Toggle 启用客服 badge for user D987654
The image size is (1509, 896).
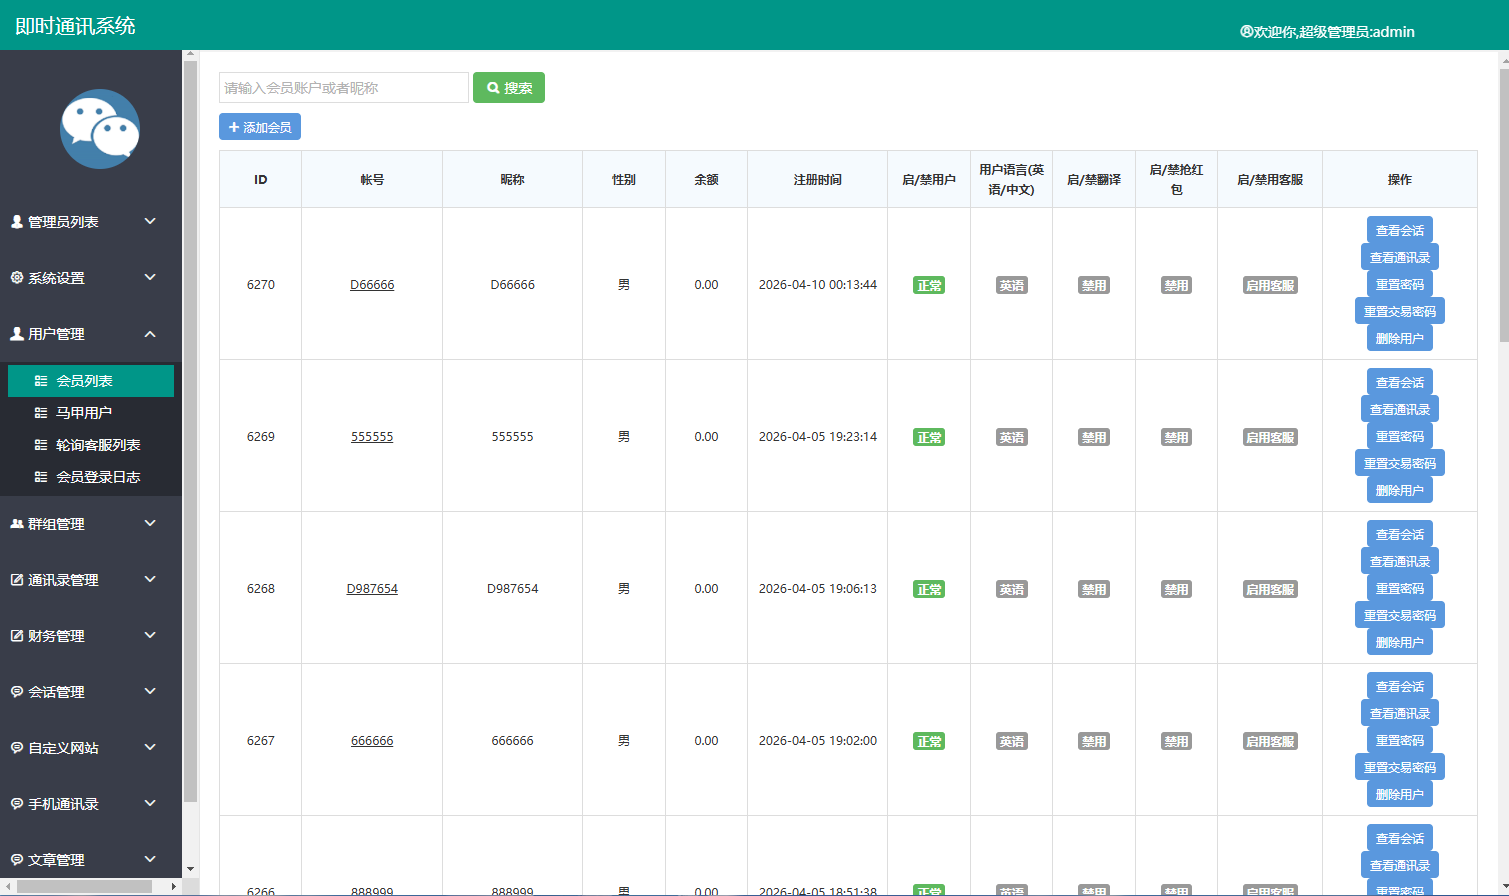click(x=1270, y=590)
